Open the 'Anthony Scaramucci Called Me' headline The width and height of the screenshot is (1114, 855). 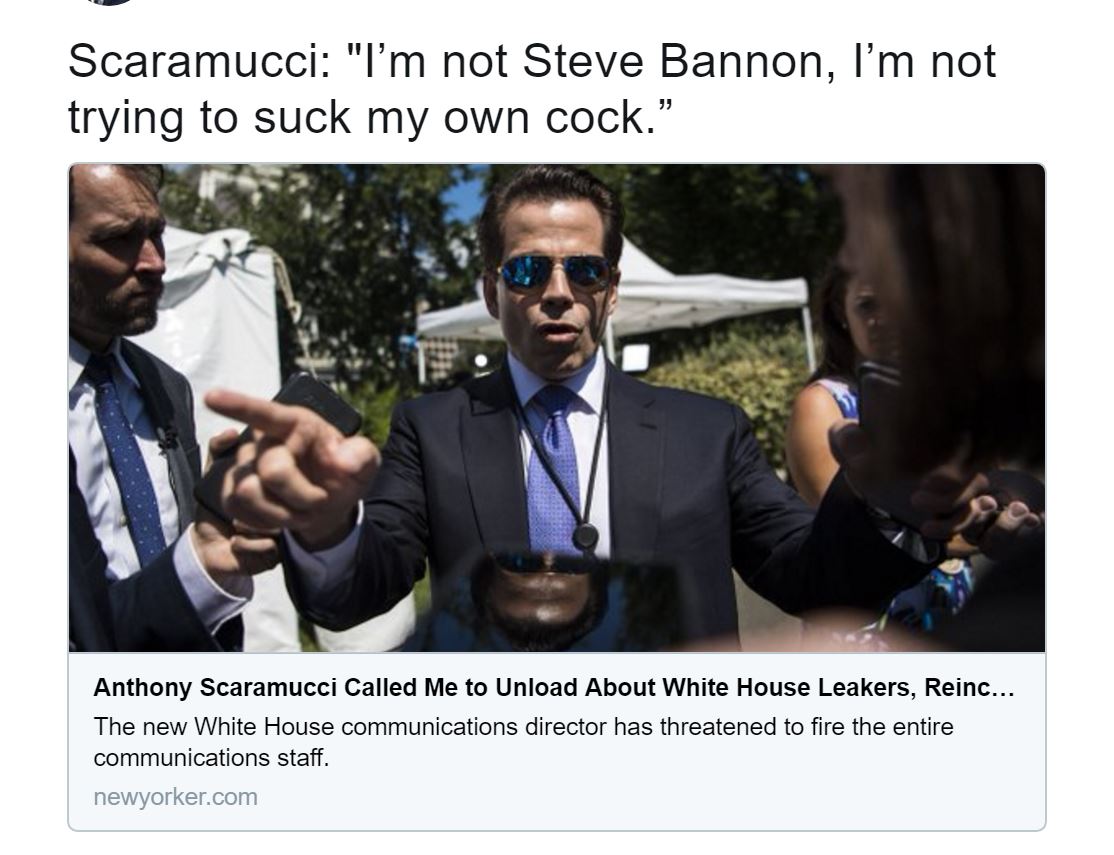pyautogui.click(x=553, y=687)
